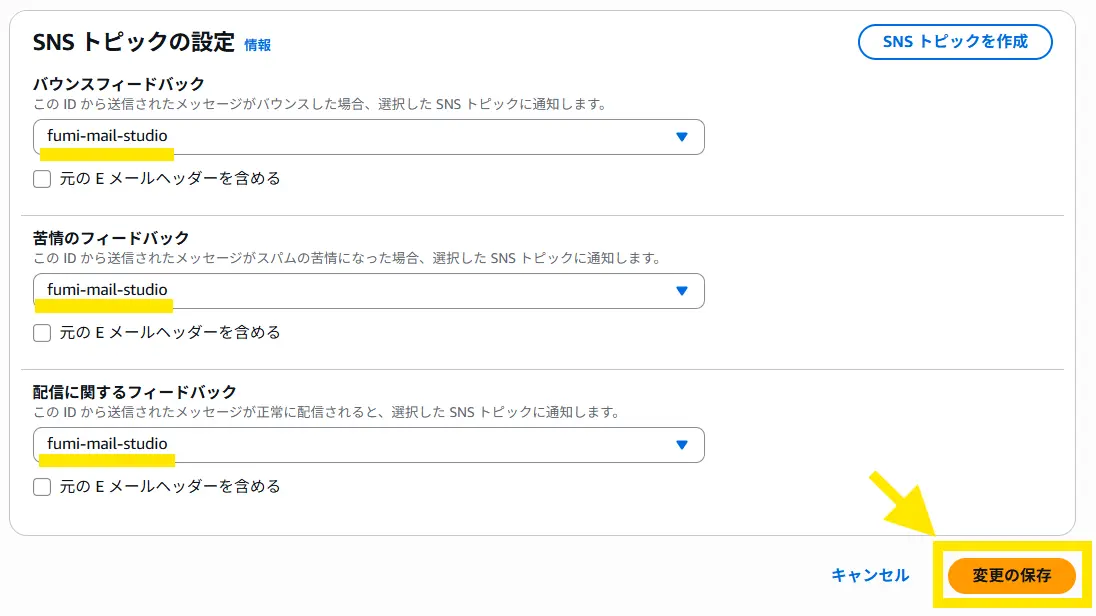Click the SNS トピックを作成 button
1096x616 pixels.
click(x=954, y=42)
